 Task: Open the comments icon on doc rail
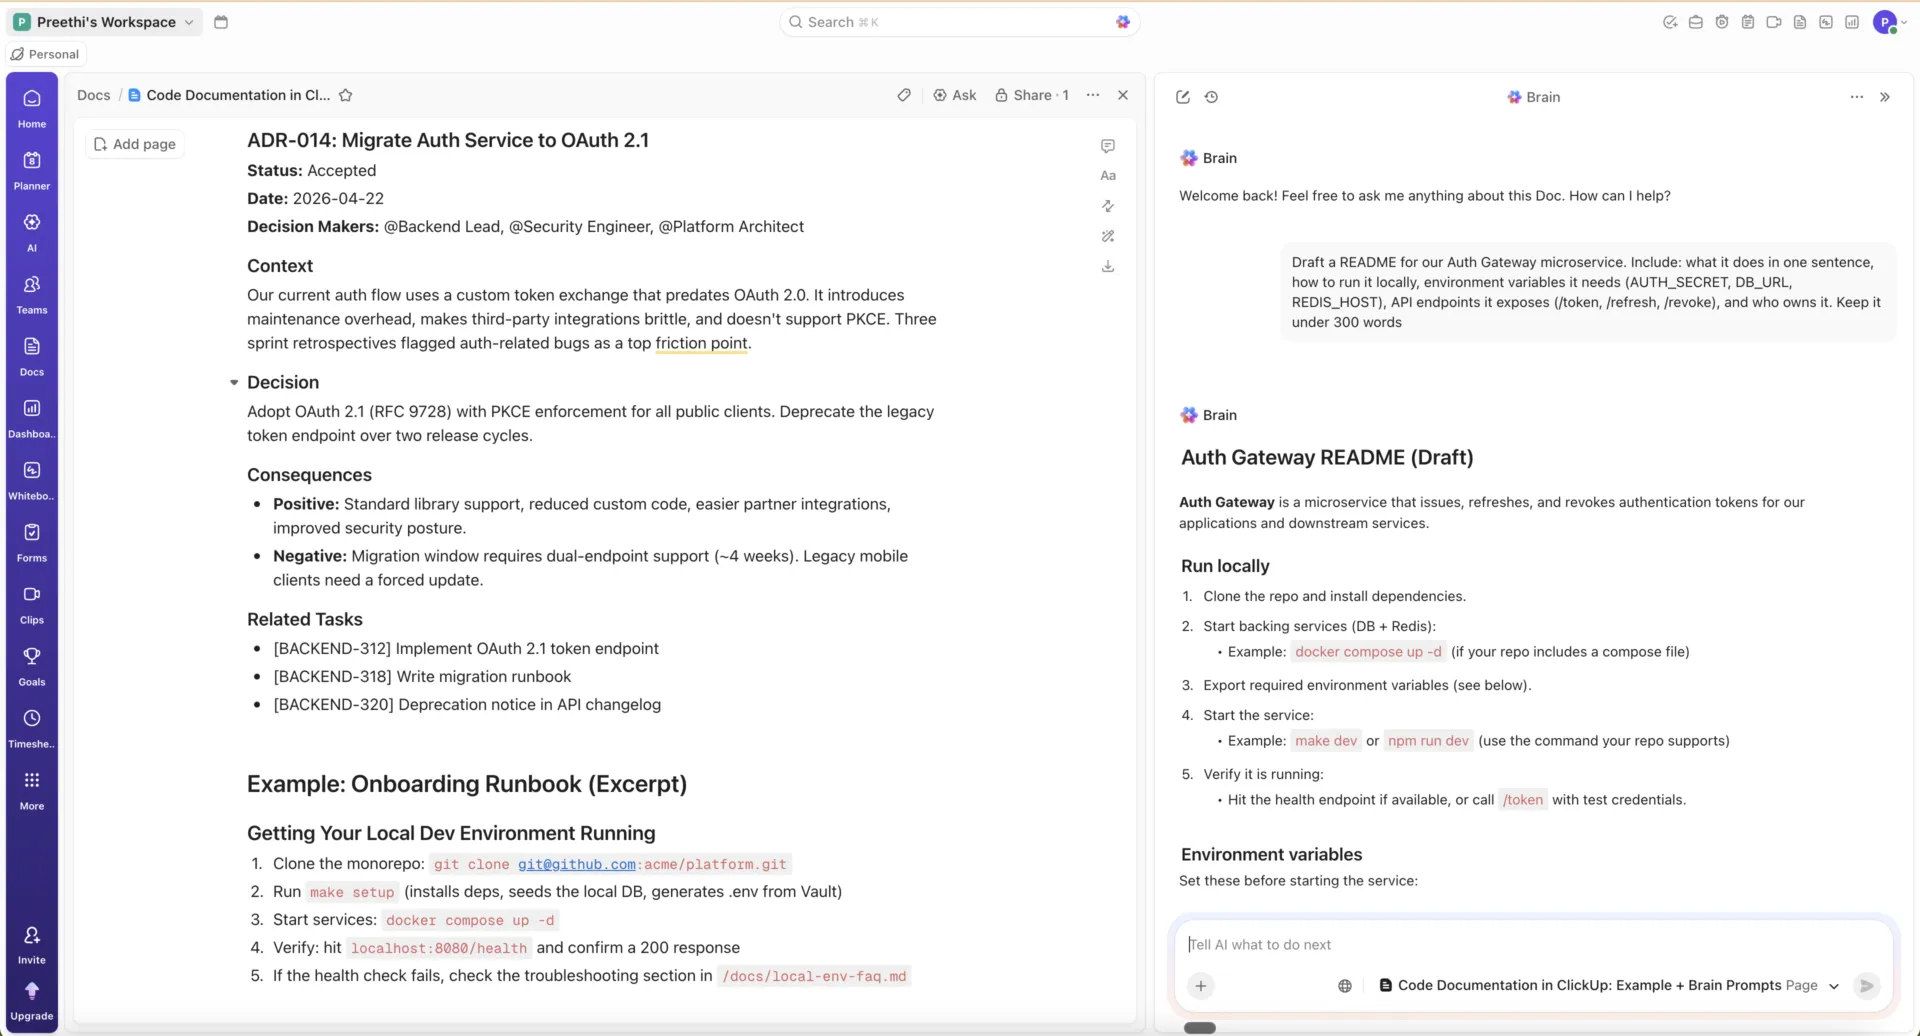point(1108,146)
